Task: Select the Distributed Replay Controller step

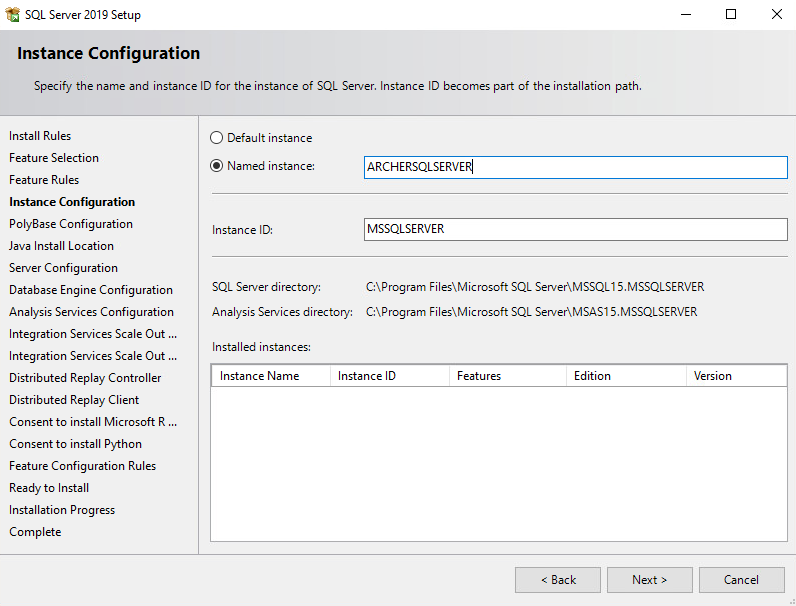Action: pyautogui.click(x=85, y=378)
